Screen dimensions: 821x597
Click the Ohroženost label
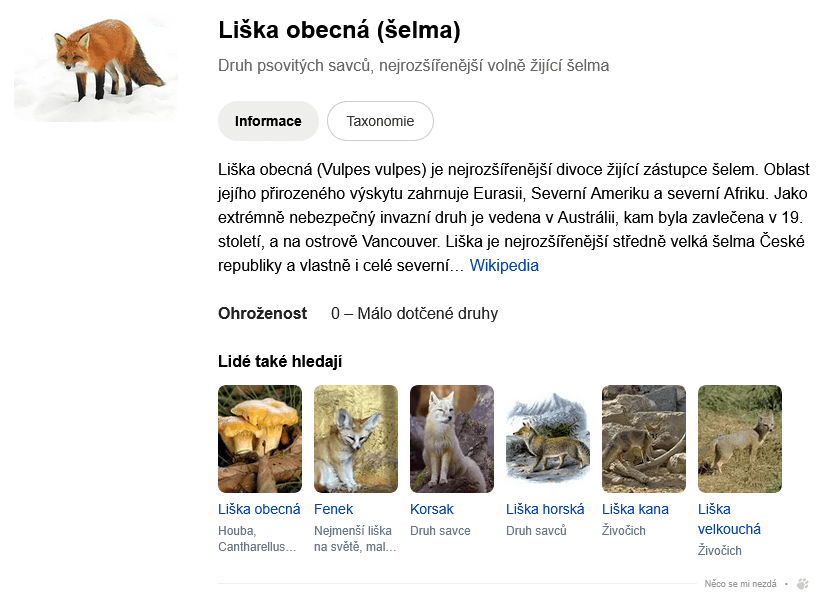tap(262, 313)
